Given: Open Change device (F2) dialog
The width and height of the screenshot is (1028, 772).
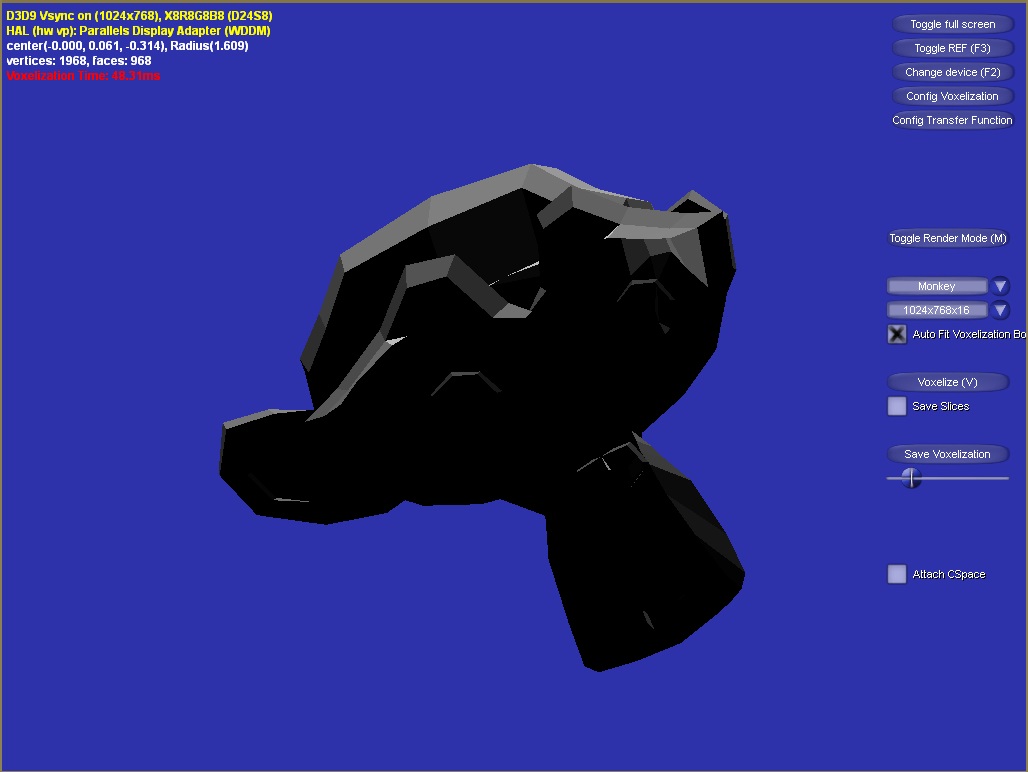Looking at the screenshot, I should click(952, 72).
